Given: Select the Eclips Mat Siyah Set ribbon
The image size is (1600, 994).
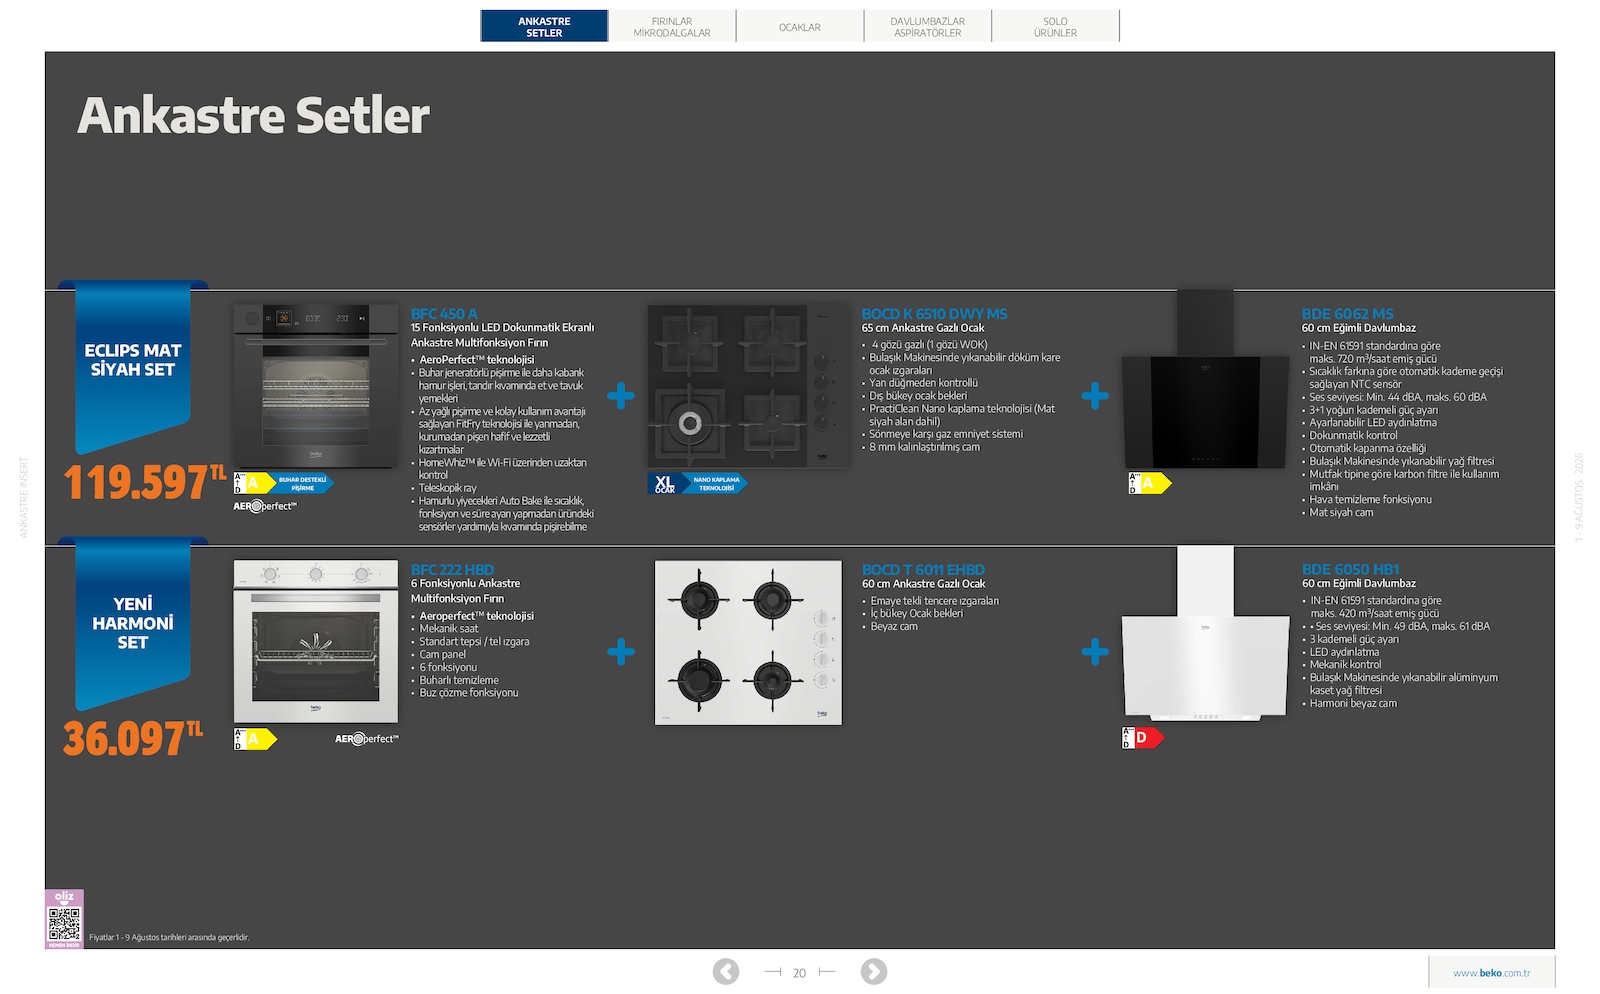Looking at the screenshot, I should 133,366.
